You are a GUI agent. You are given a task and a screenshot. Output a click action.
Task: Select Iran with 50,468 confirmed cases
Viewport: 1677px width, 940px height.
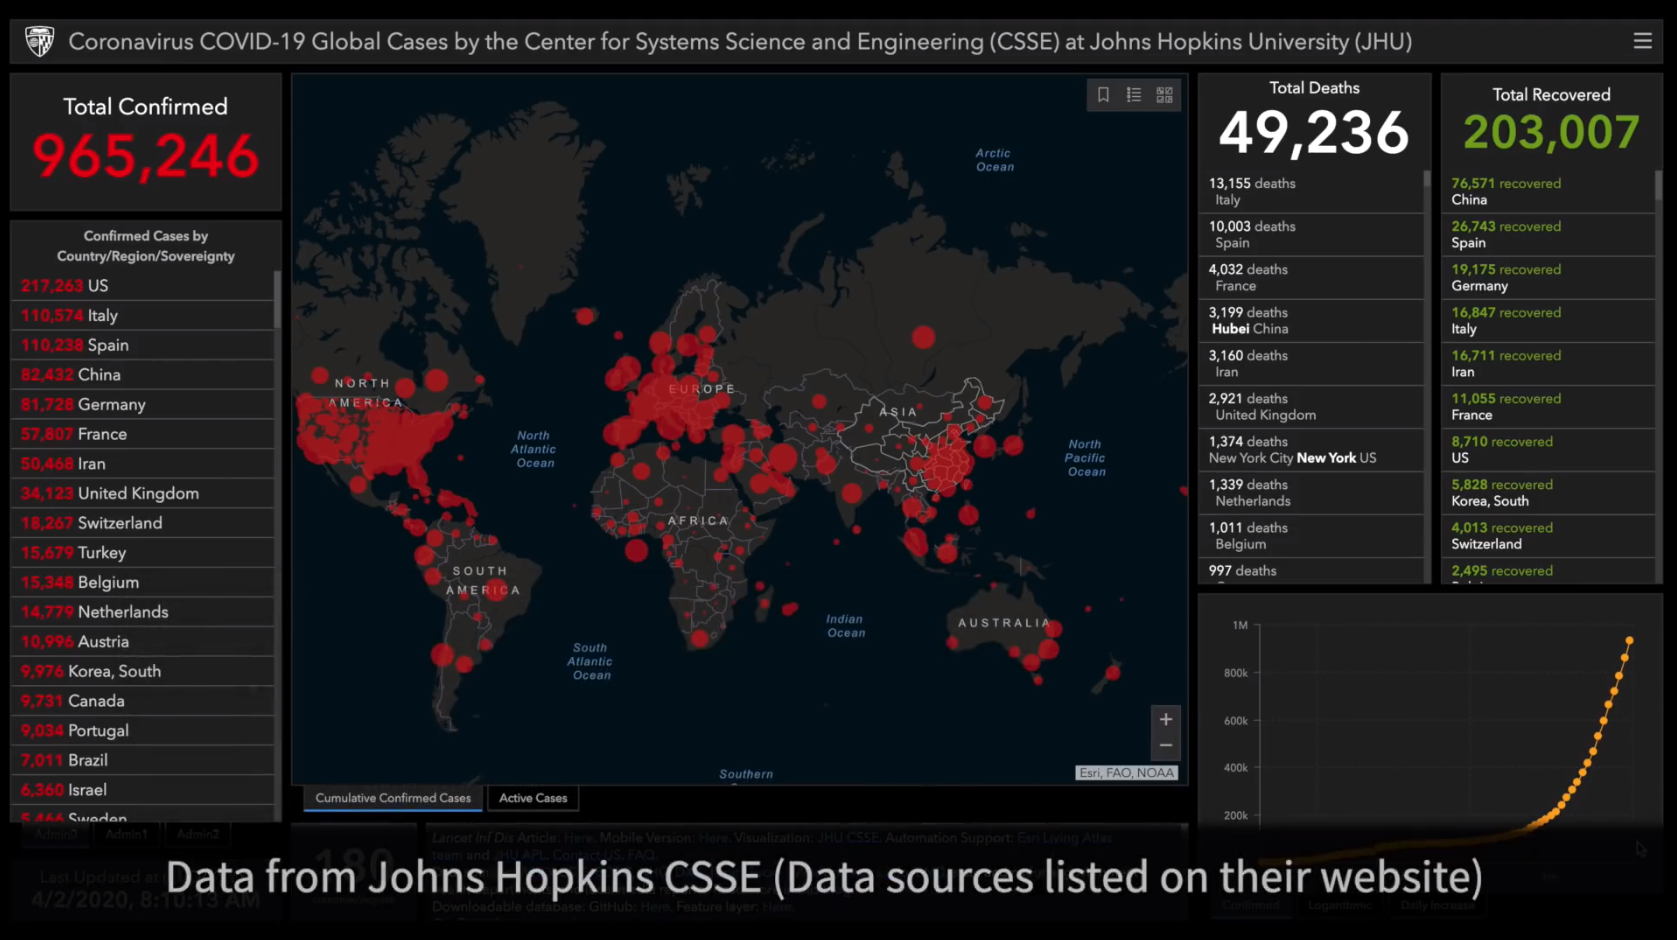click(x=142, y=464)
